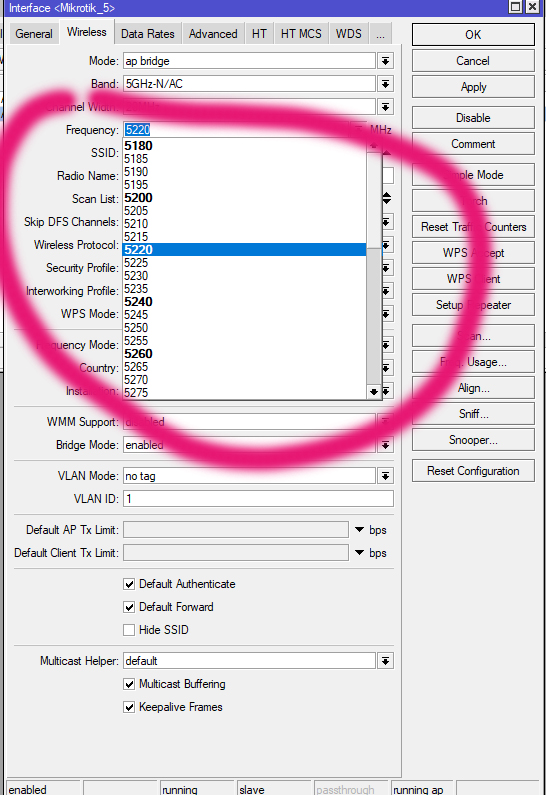Select frequency 5275 in list
This screenshot has width=546, height=795.
coord(244,392)
